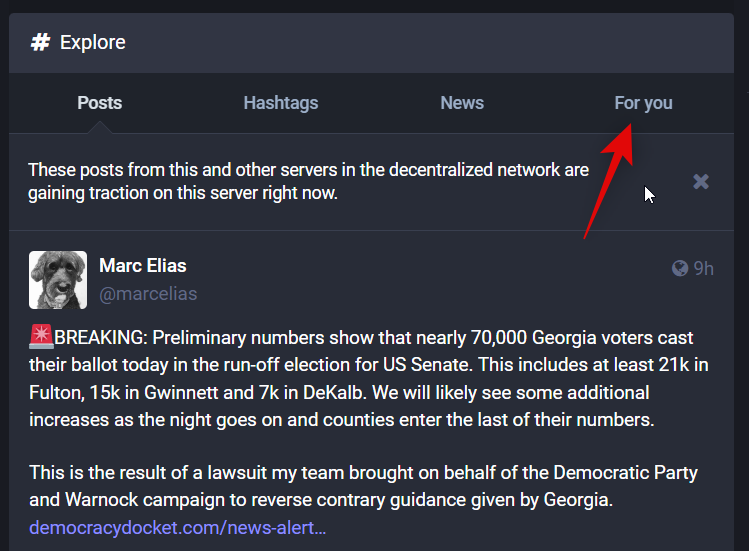Switch to the Posts tab

pyautogui.click(x=99, y=103)
